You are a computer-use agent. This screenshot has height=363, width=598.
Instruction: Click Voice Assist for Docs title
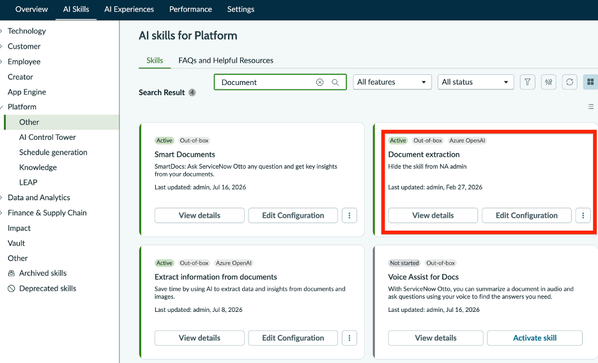click(423, 277)
